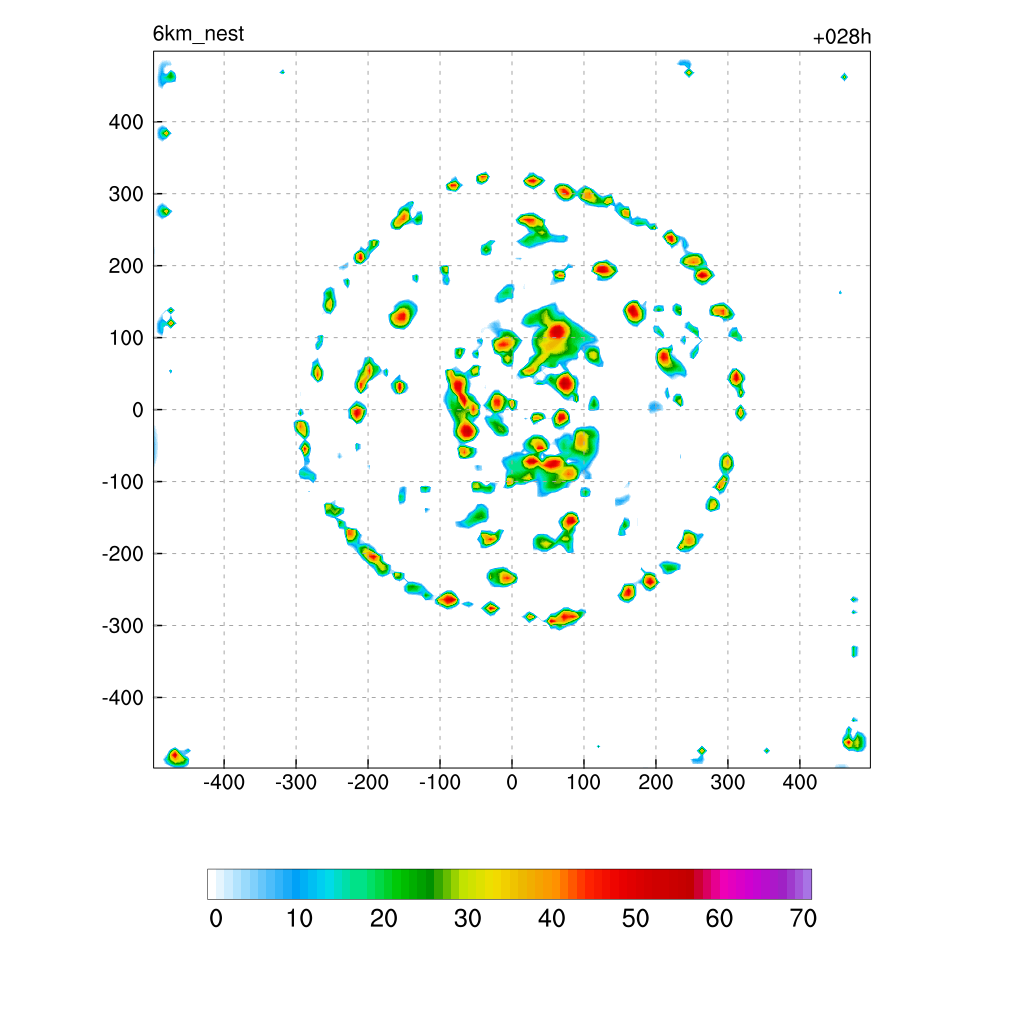Click the -400 label on the vertical axis

[x=123, y=697]
